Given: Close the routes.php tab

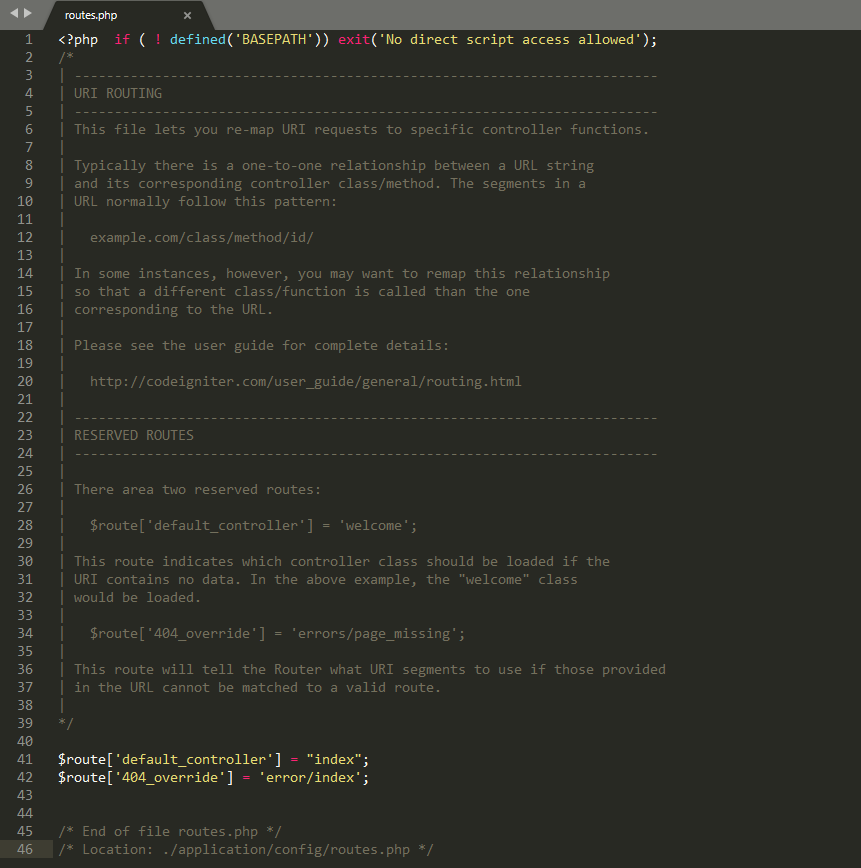Looking at the screenshot, I should coord(187,15).
